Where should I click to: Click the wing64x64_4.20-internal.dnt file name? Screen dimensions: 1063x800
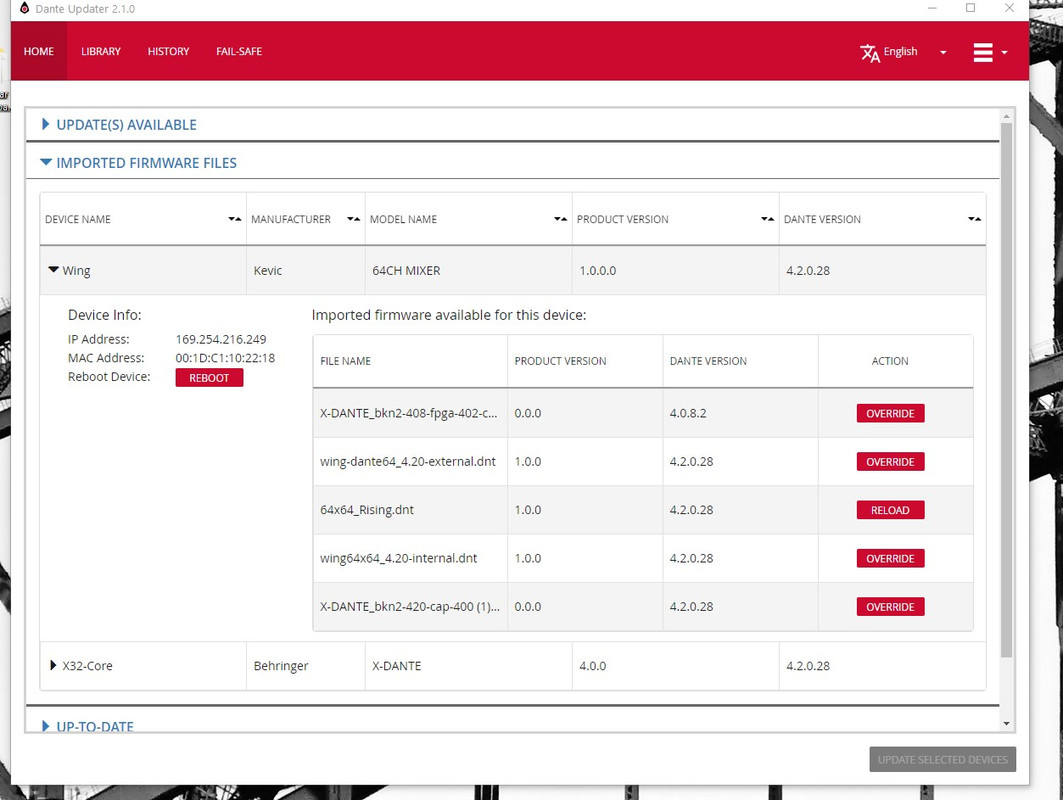(399, 559)
